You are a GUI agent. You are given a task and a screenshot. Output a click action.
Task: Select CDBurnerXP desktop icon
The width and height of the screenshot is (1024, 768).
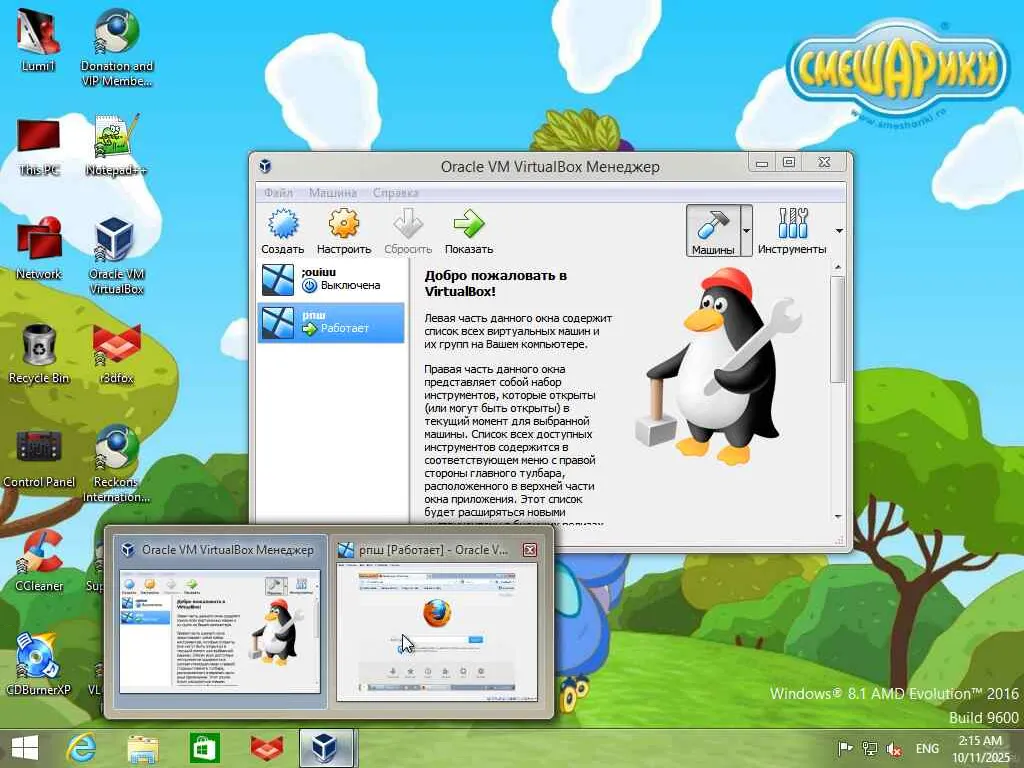(38, 664)
